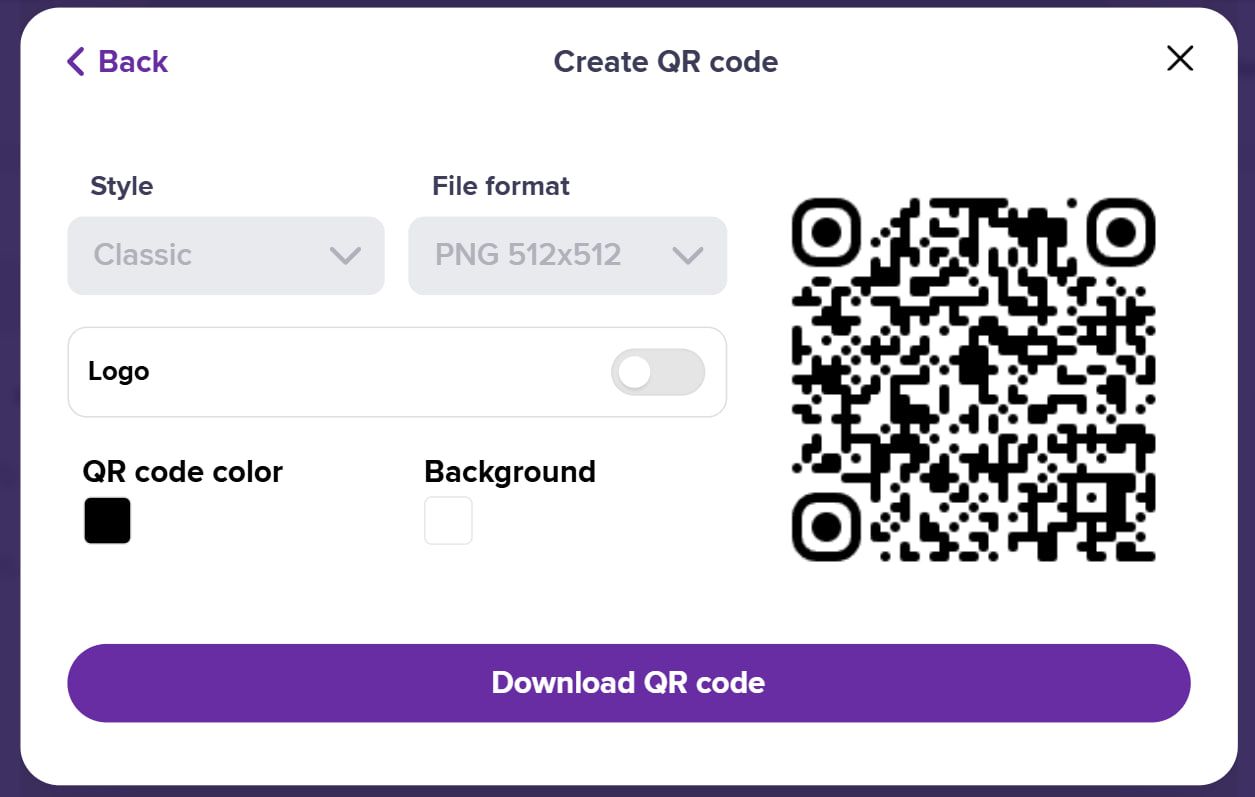
Task: Enable the Logo toggle switch
Action: [x=658, y=372]
